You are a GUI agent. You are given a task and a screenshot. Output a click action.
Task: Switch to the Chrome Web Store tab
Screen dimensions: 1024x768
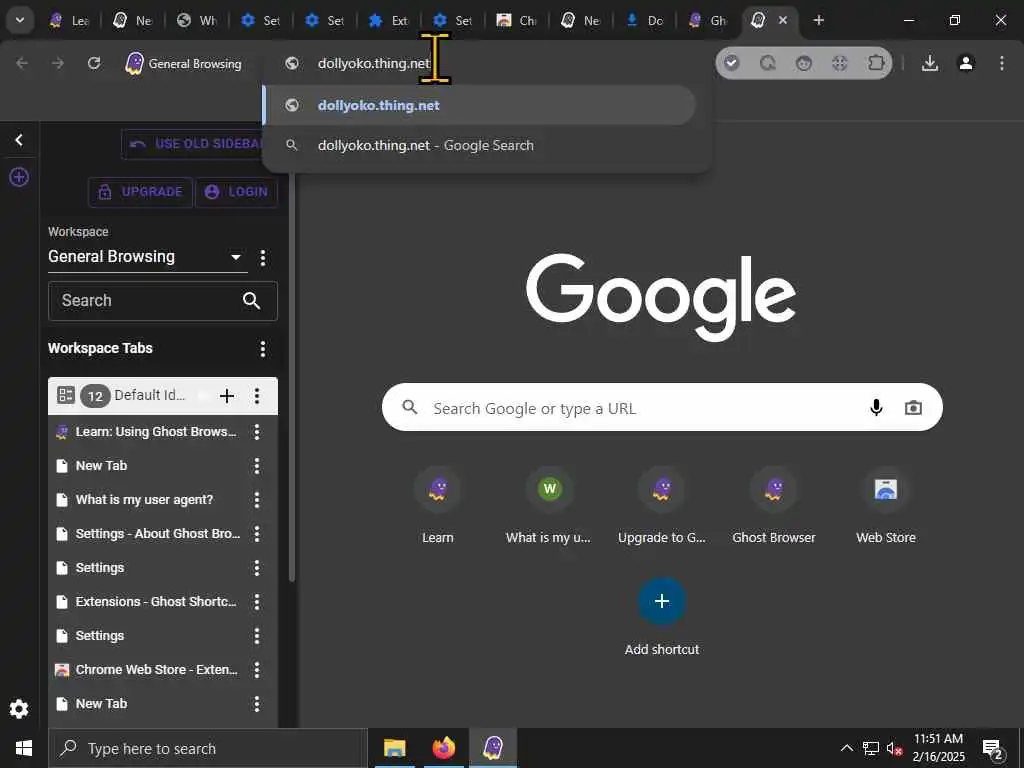tap(517, 20)
